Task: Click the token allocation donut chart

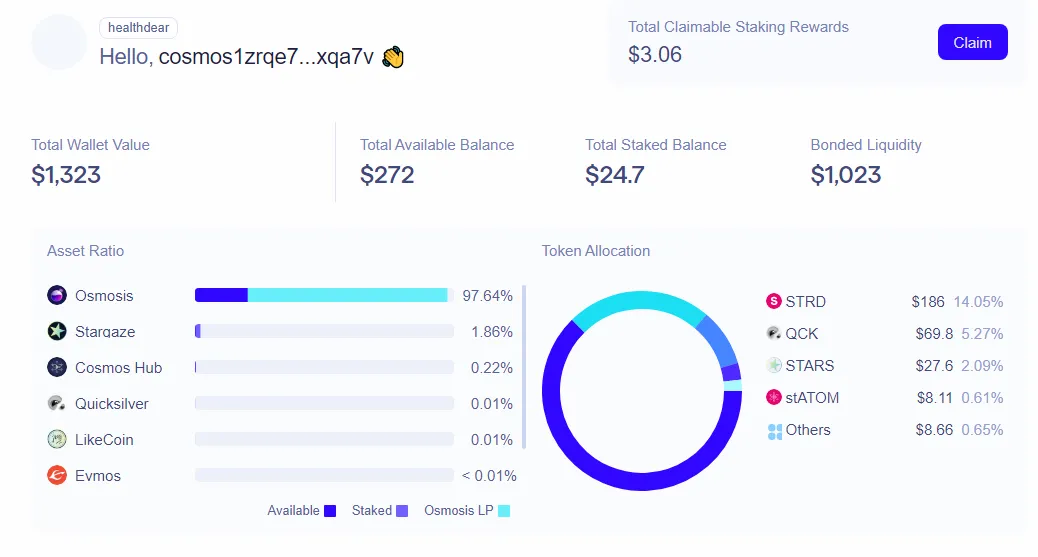Action: point(641,391)
